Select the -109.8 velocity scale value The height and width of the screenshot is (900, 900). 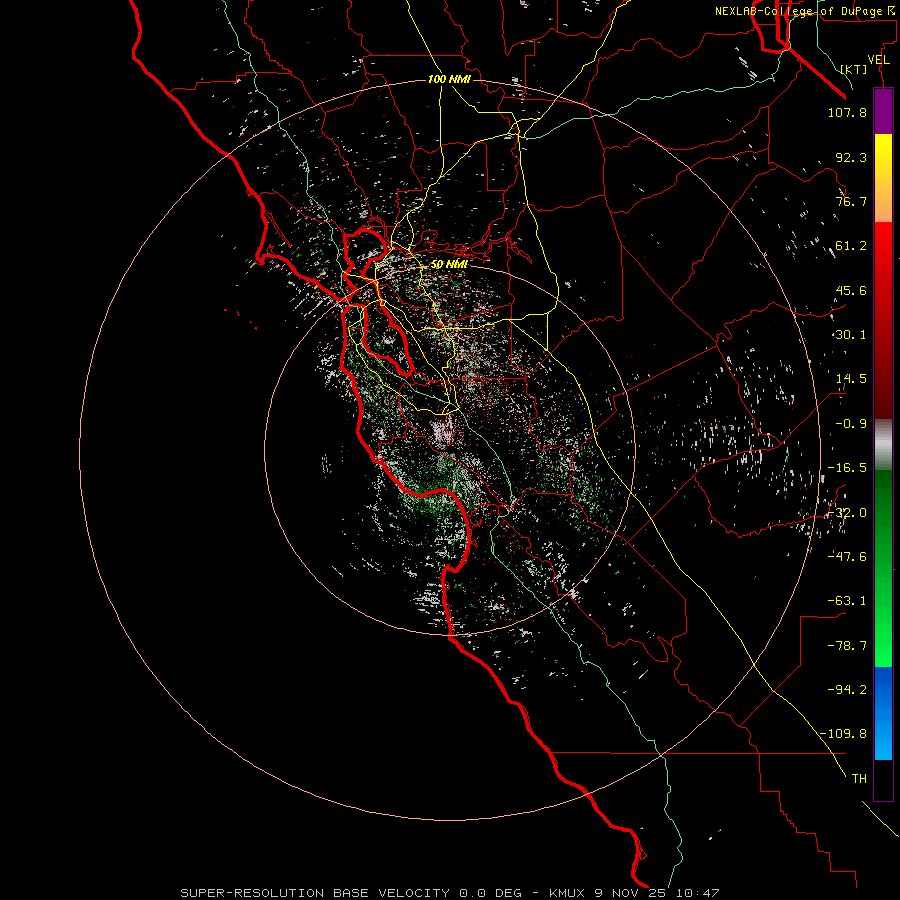pos(843,734)
